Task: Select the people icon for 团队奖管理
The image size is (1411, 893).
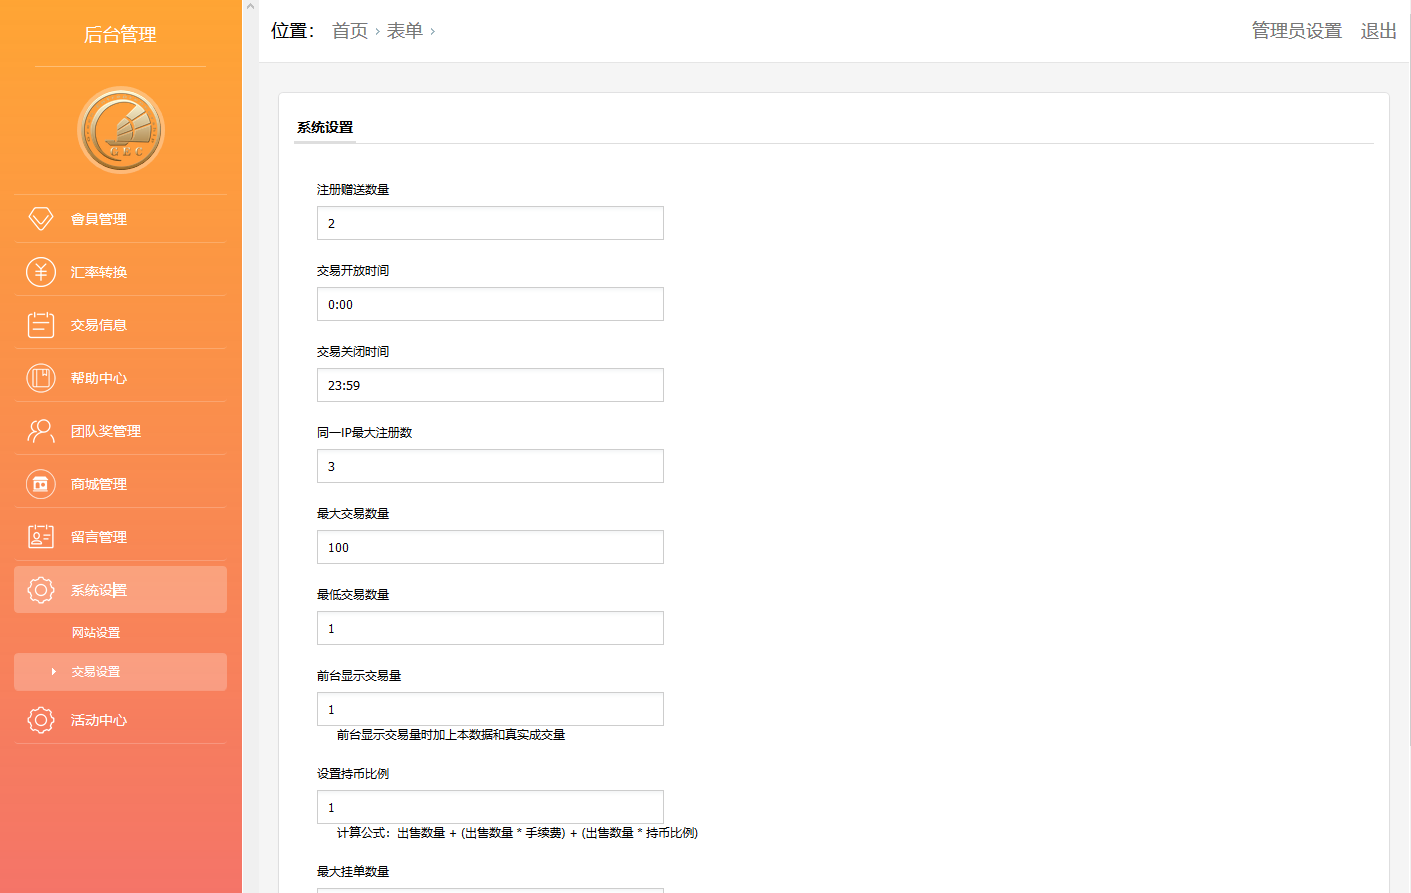Action: (x=41, y=431)
